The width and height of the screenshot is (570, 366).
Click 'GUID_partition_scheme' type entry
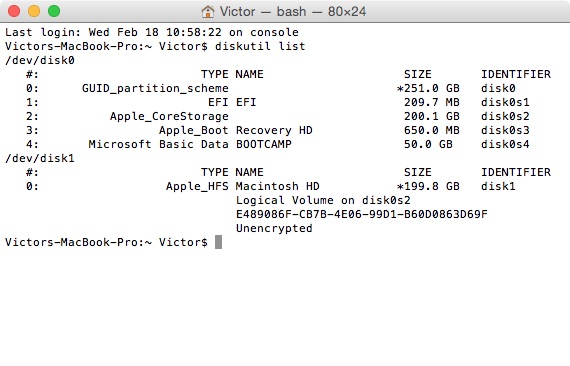[155, 88]
